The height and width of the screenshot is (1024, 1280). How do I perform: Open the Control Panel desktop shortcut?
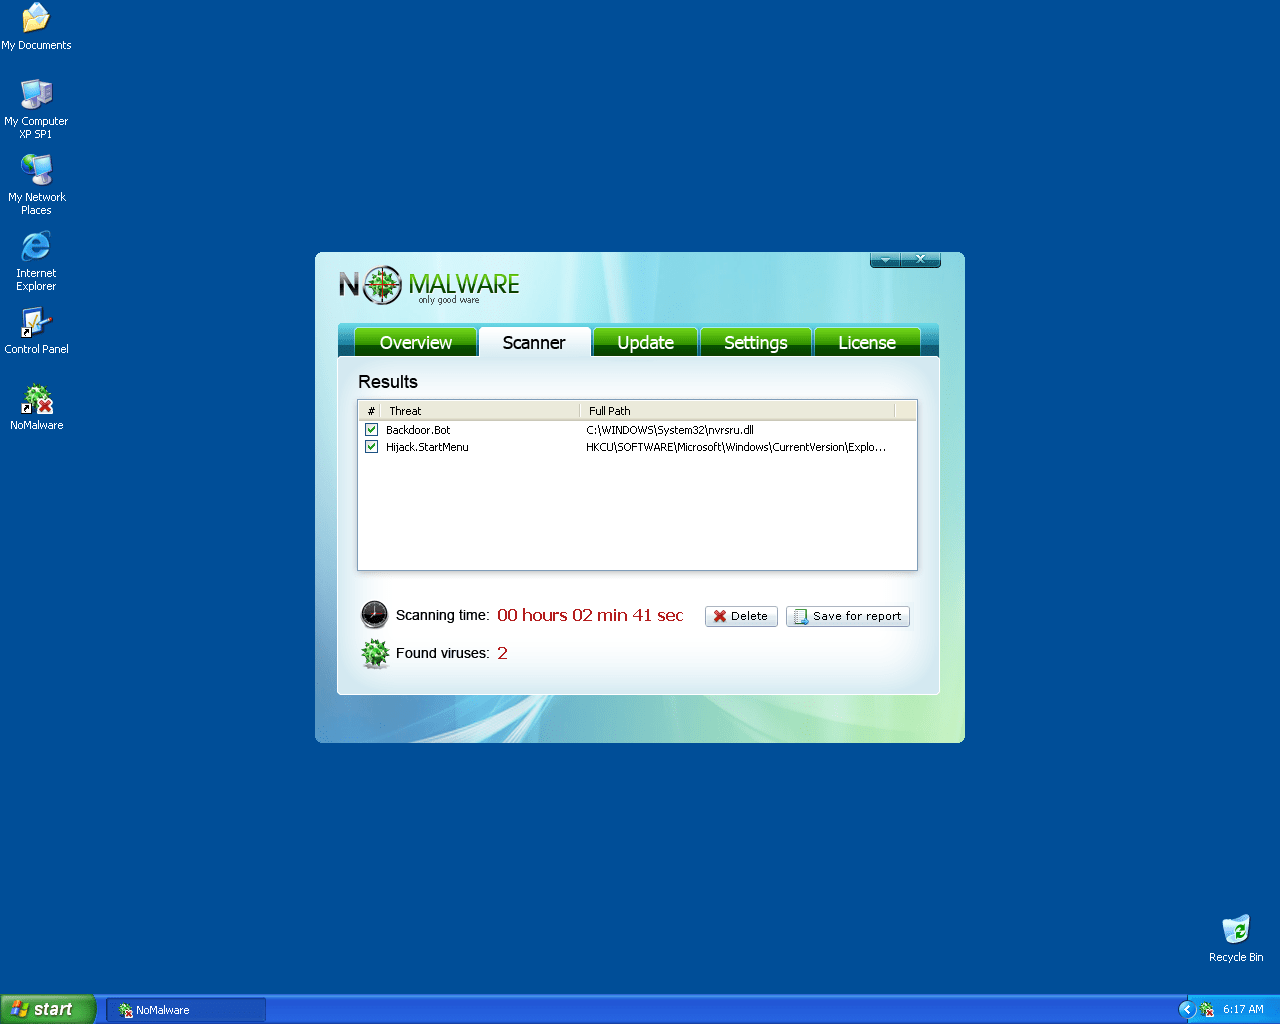36,324
